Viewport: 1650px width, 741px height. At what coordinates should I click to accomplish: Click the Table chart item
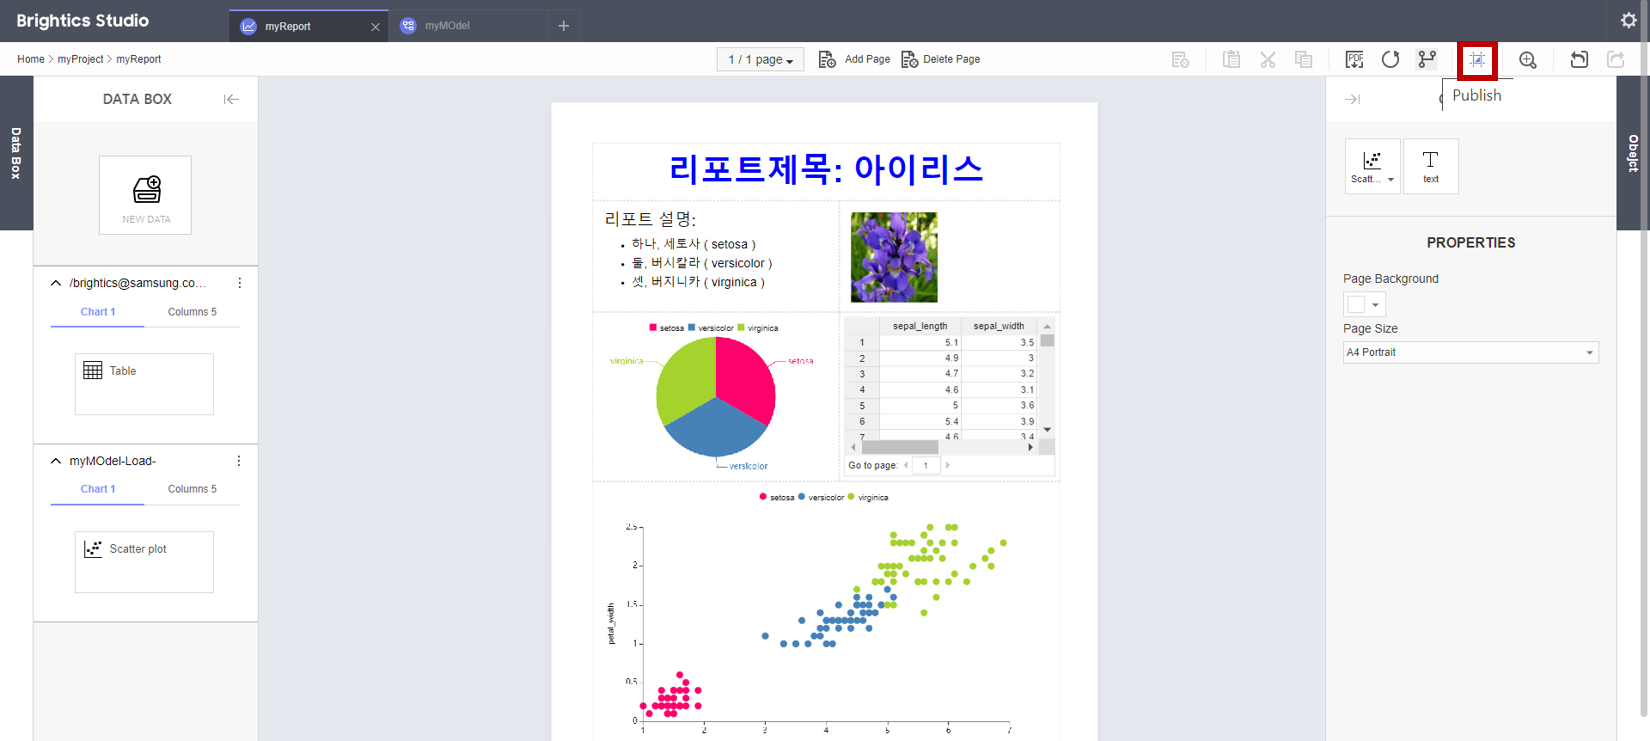(144, 384)
